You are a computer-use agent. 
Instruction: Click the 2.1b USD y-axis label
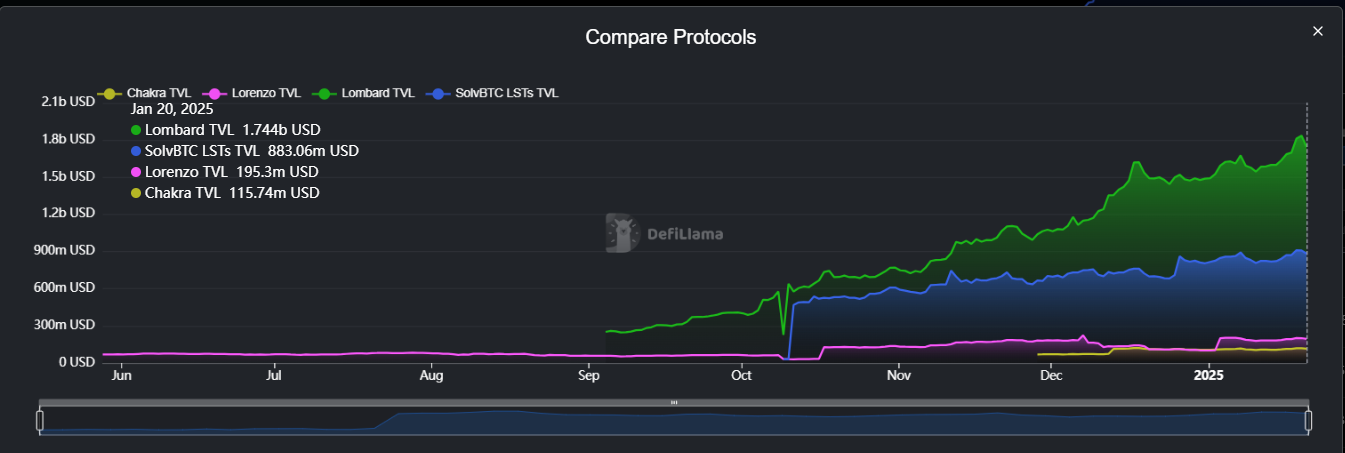pos(68,101)
